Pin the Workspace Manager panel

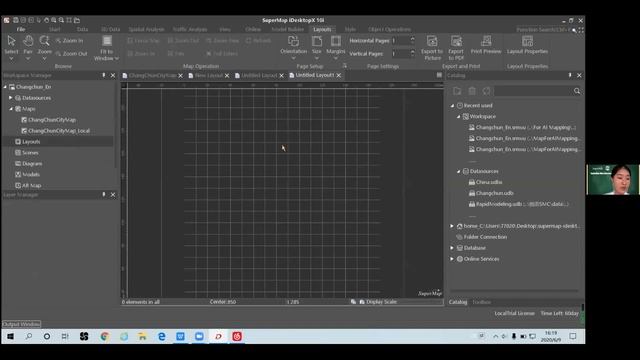(104, 76)
